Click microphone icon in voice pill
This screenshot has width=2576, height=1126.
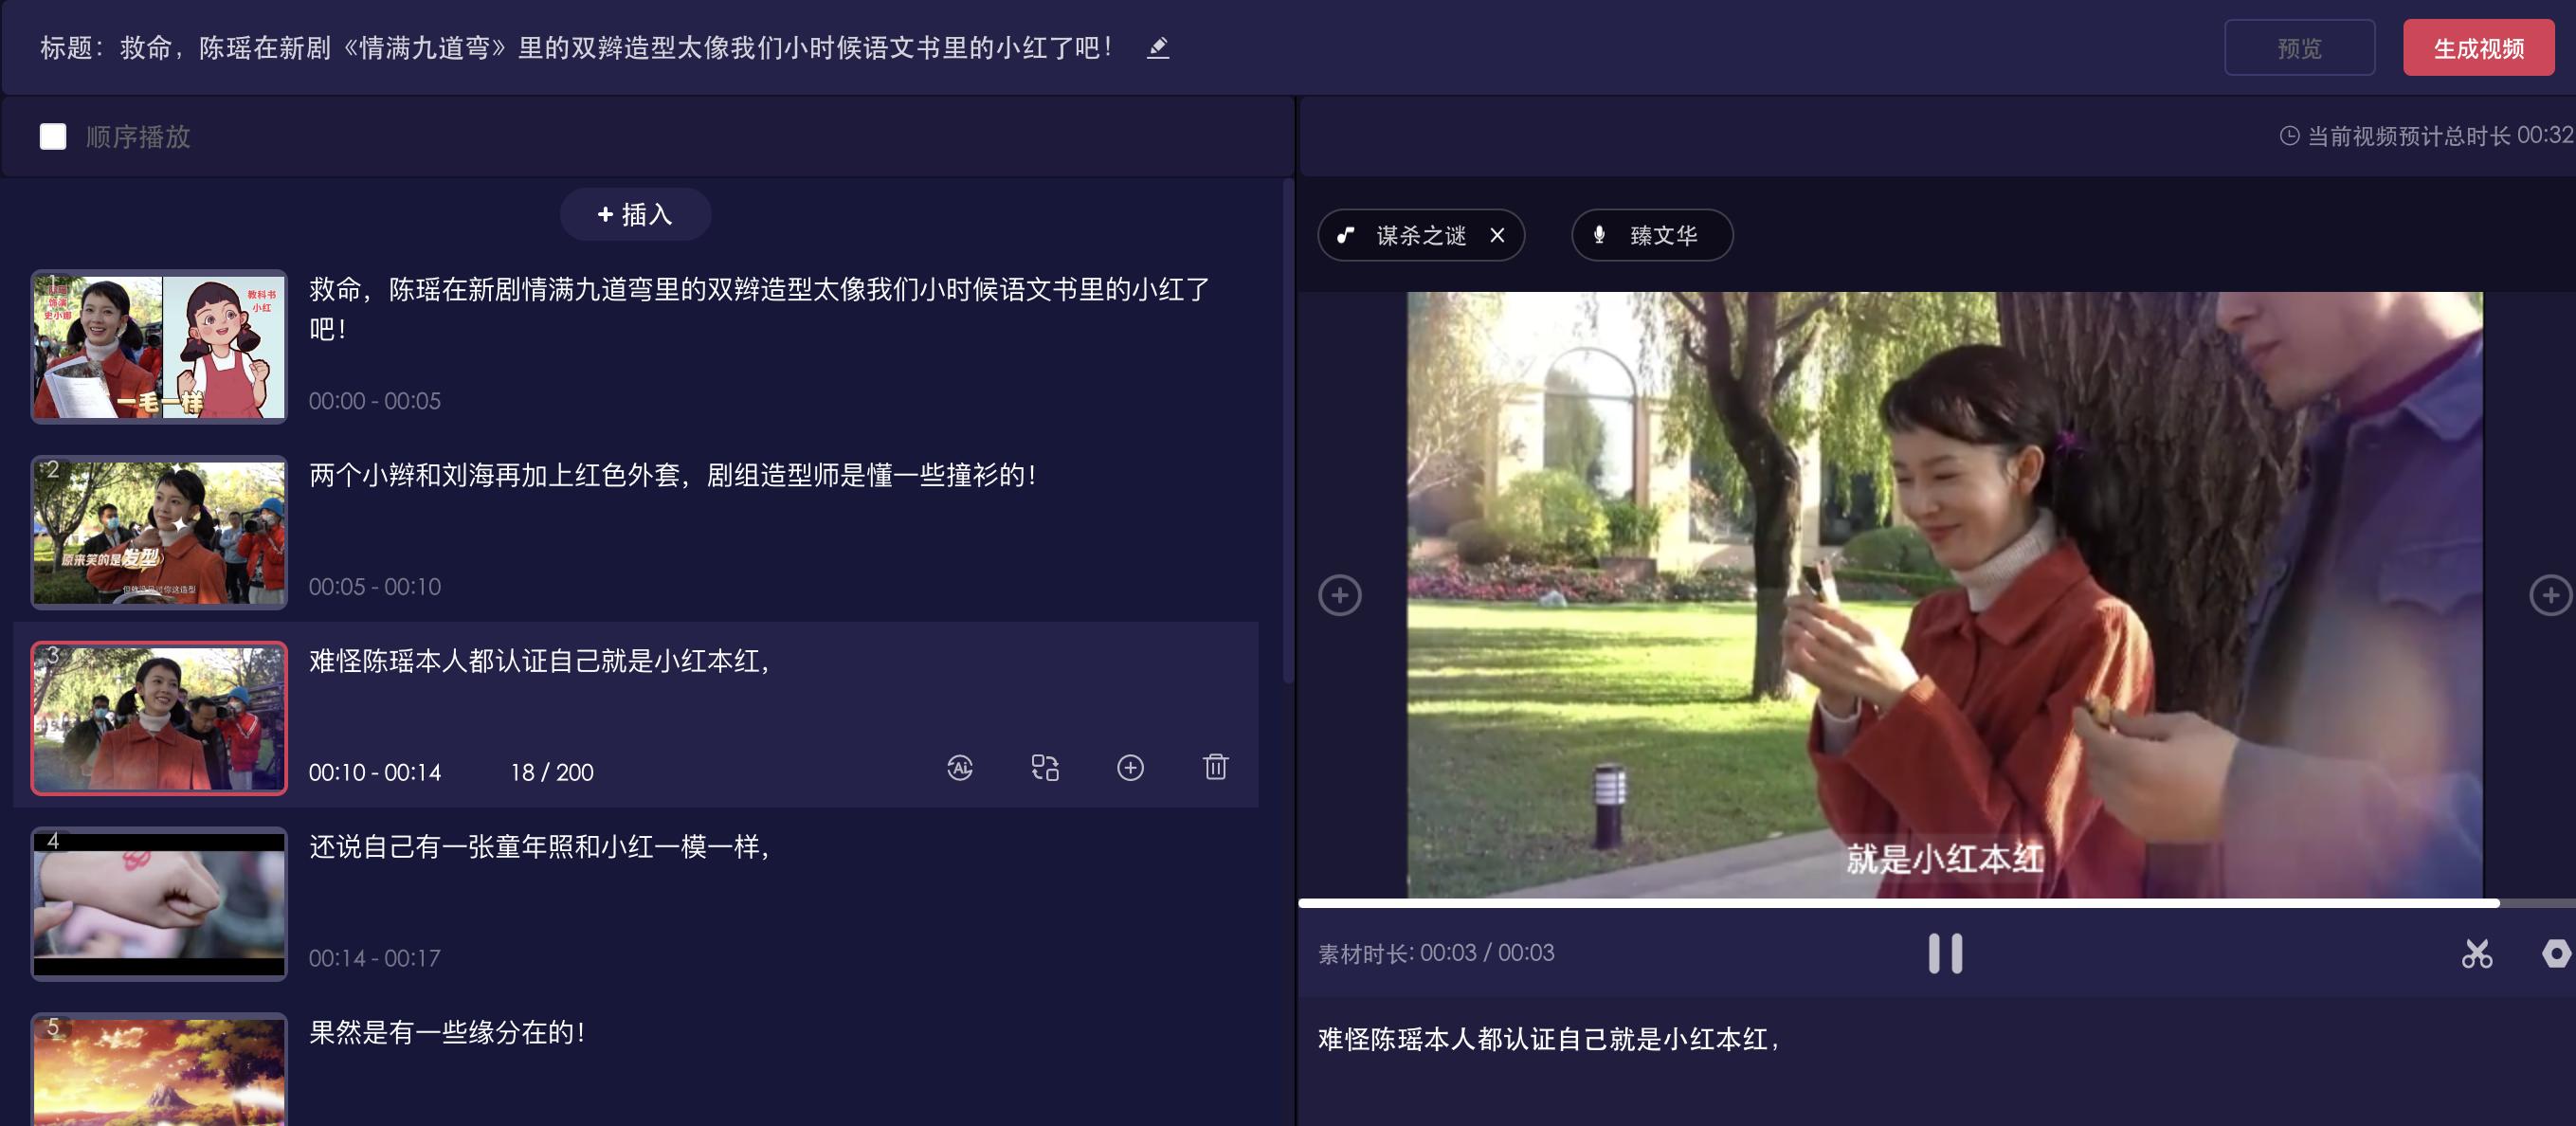[1599, 235]
